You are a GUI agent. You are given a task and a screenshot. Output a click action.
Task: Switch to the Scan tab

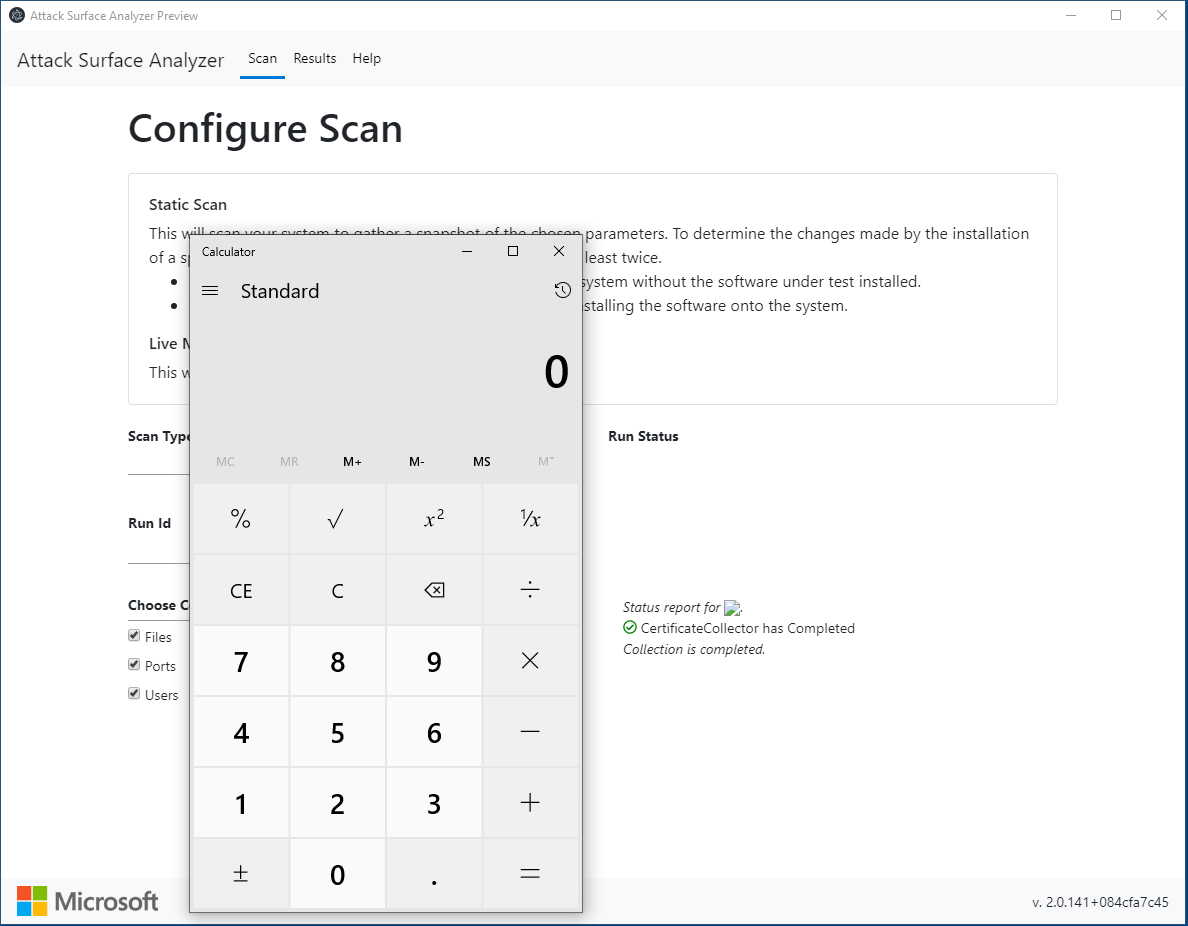(262, 59)
